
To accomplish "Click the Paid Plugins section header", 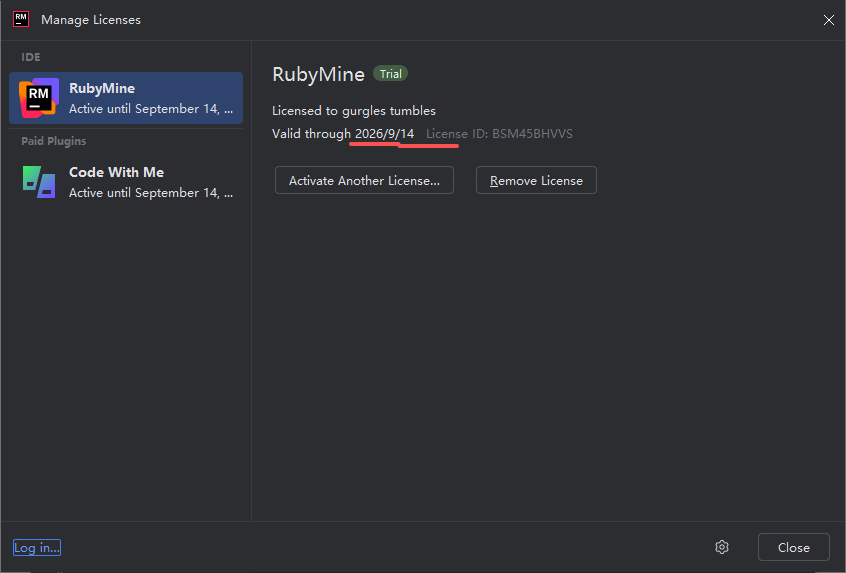I will 54,141.
